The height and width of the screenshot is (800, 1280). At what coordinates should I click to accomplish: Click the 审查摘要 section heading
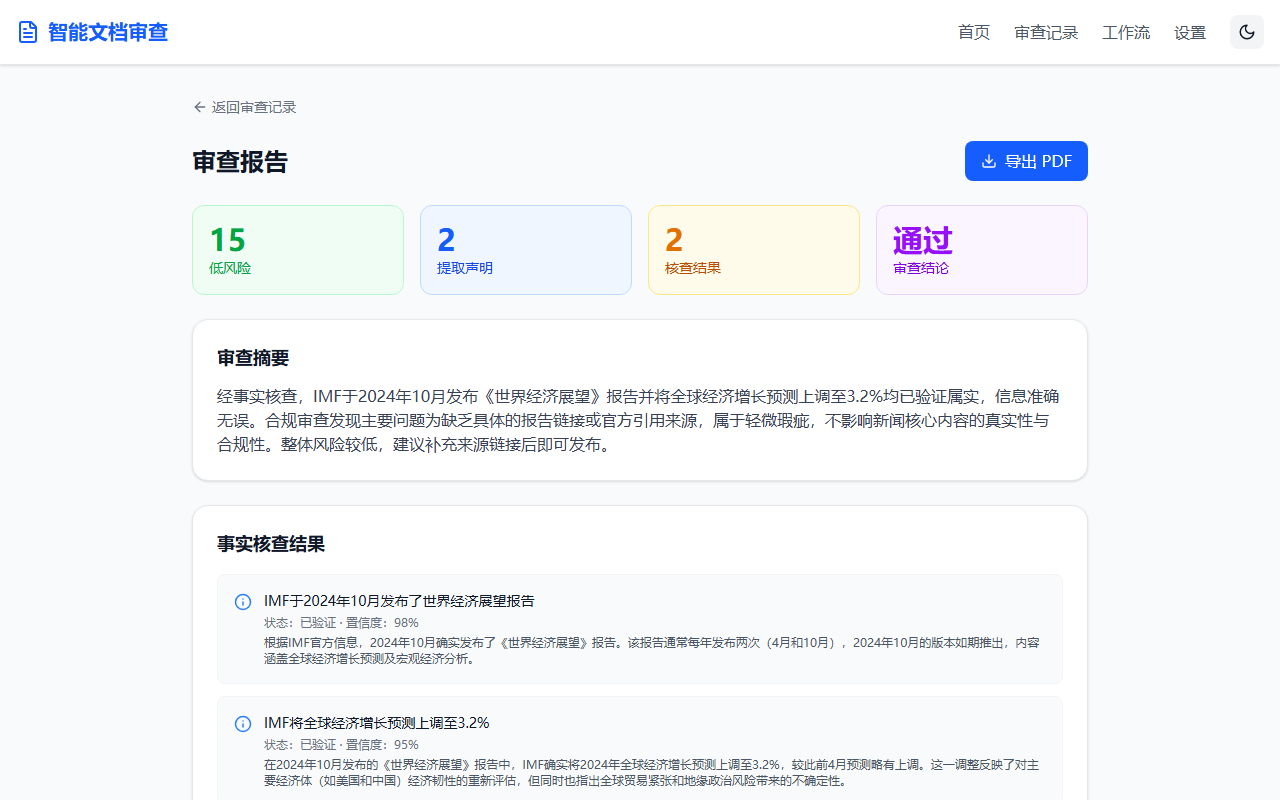click(253, 358)
